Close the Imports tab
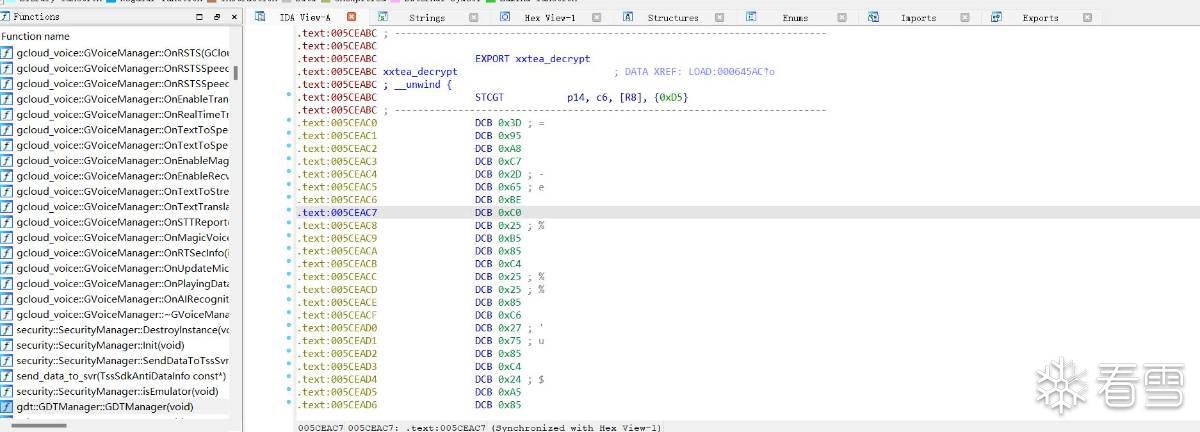The image size is (1200, 432). point(964,17)
